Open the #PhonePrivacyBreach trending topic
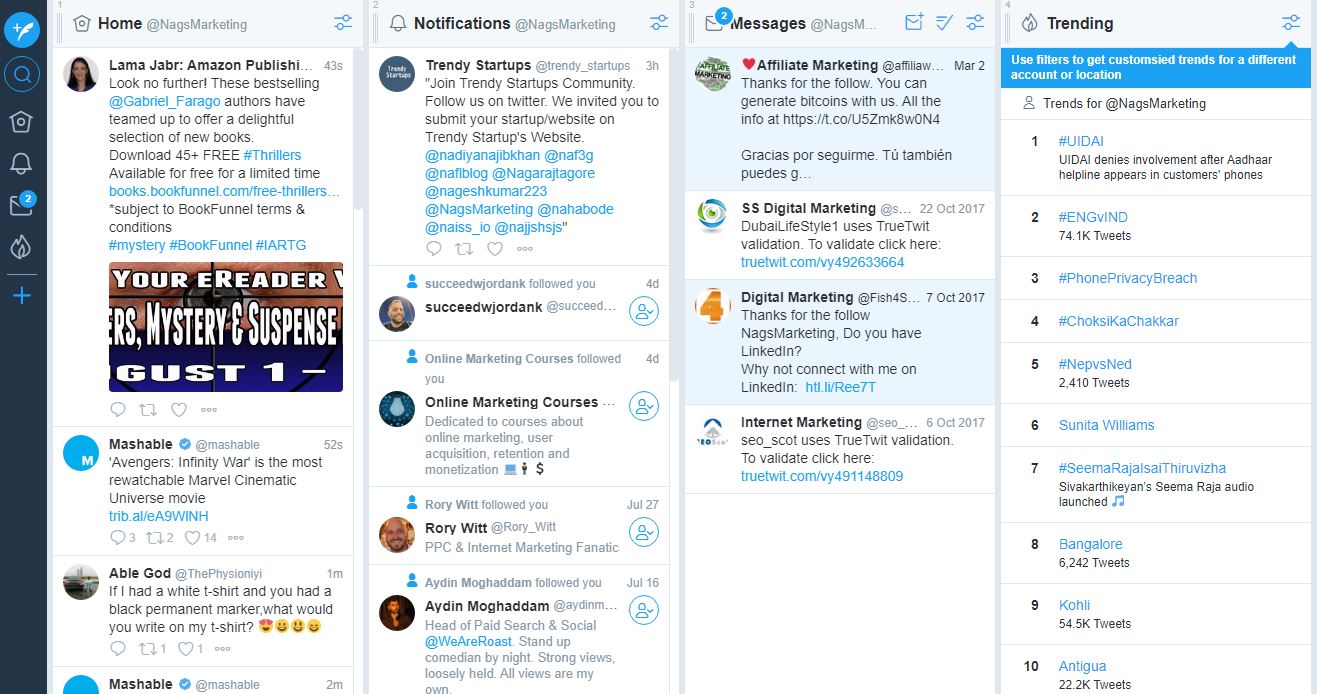Viewport: 1317px width, 694px height. point(1128,278)
